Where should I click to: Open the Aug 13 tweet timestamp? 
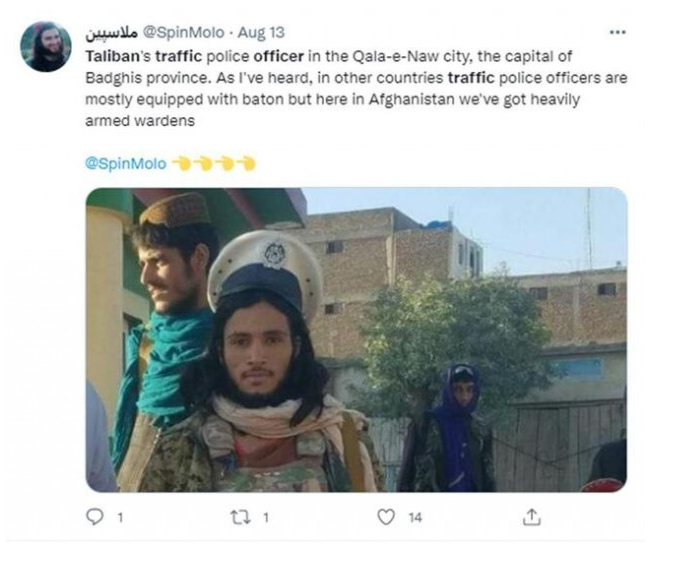click(x=261, y=33)
